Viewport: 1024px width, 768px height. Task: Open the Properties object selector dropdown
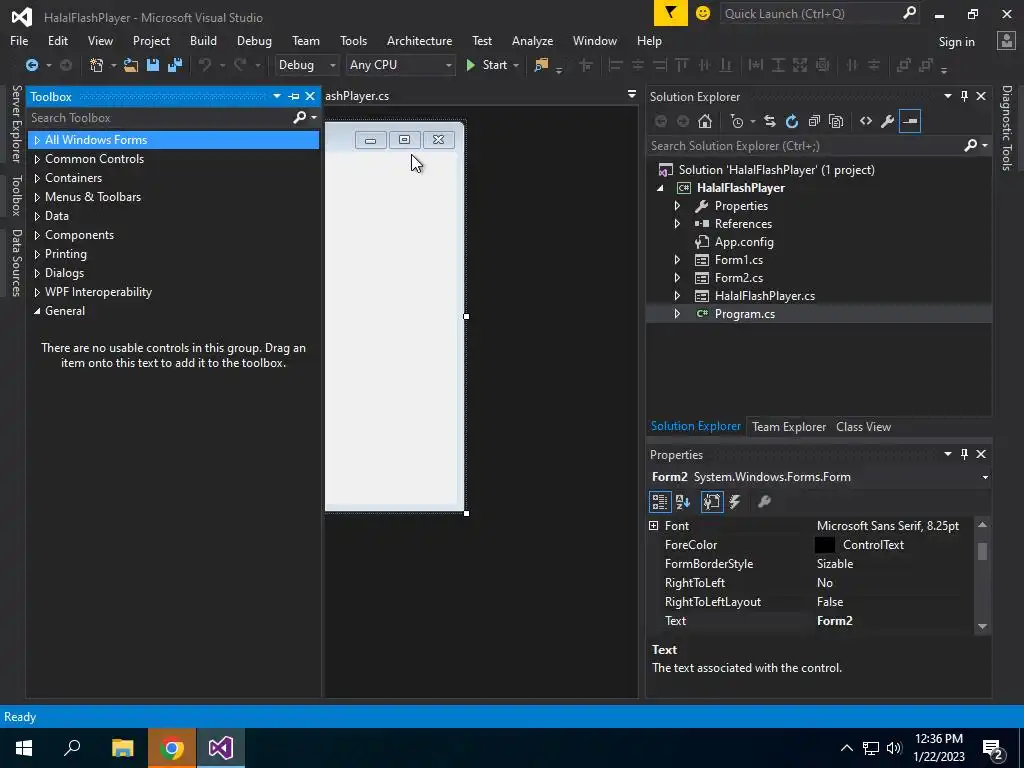click(985, 477)
